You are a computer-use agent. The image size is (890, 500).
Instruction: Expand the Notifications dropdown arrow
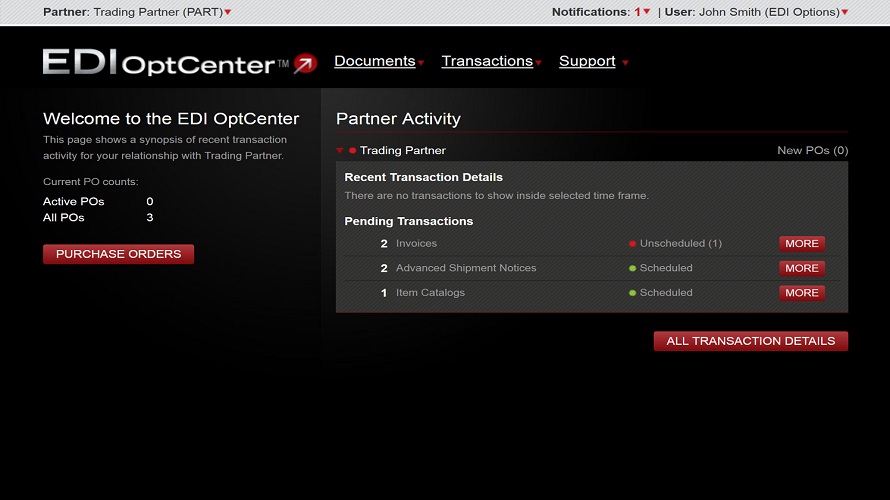tap(646, 12)
